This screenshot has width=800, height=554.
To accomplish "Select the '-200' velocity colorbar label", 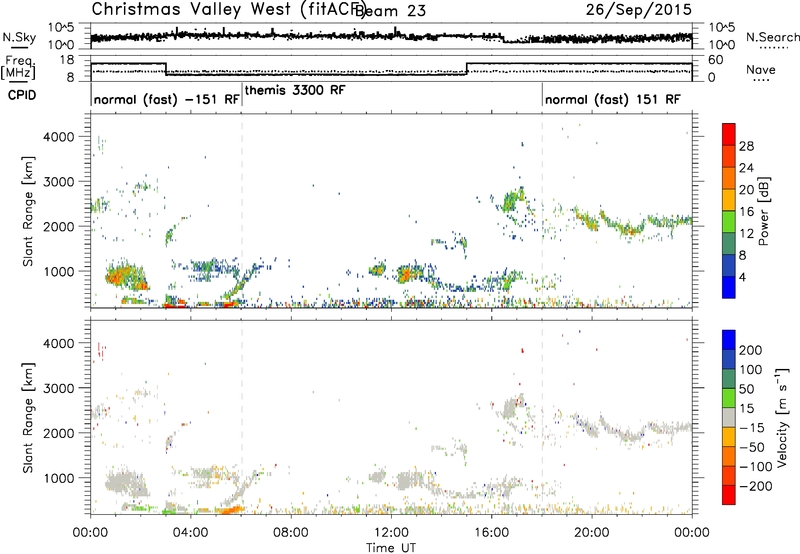I will click(756, 486).
